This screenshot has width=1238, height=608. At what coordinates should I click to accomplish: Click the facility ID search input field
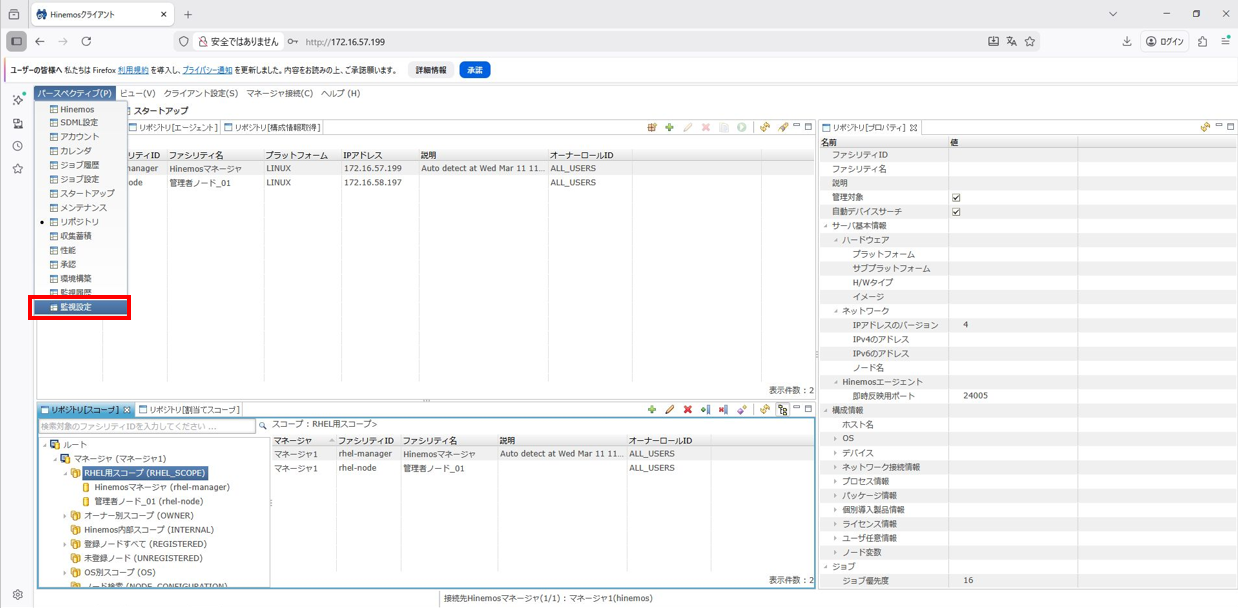[x=147, y=426]
